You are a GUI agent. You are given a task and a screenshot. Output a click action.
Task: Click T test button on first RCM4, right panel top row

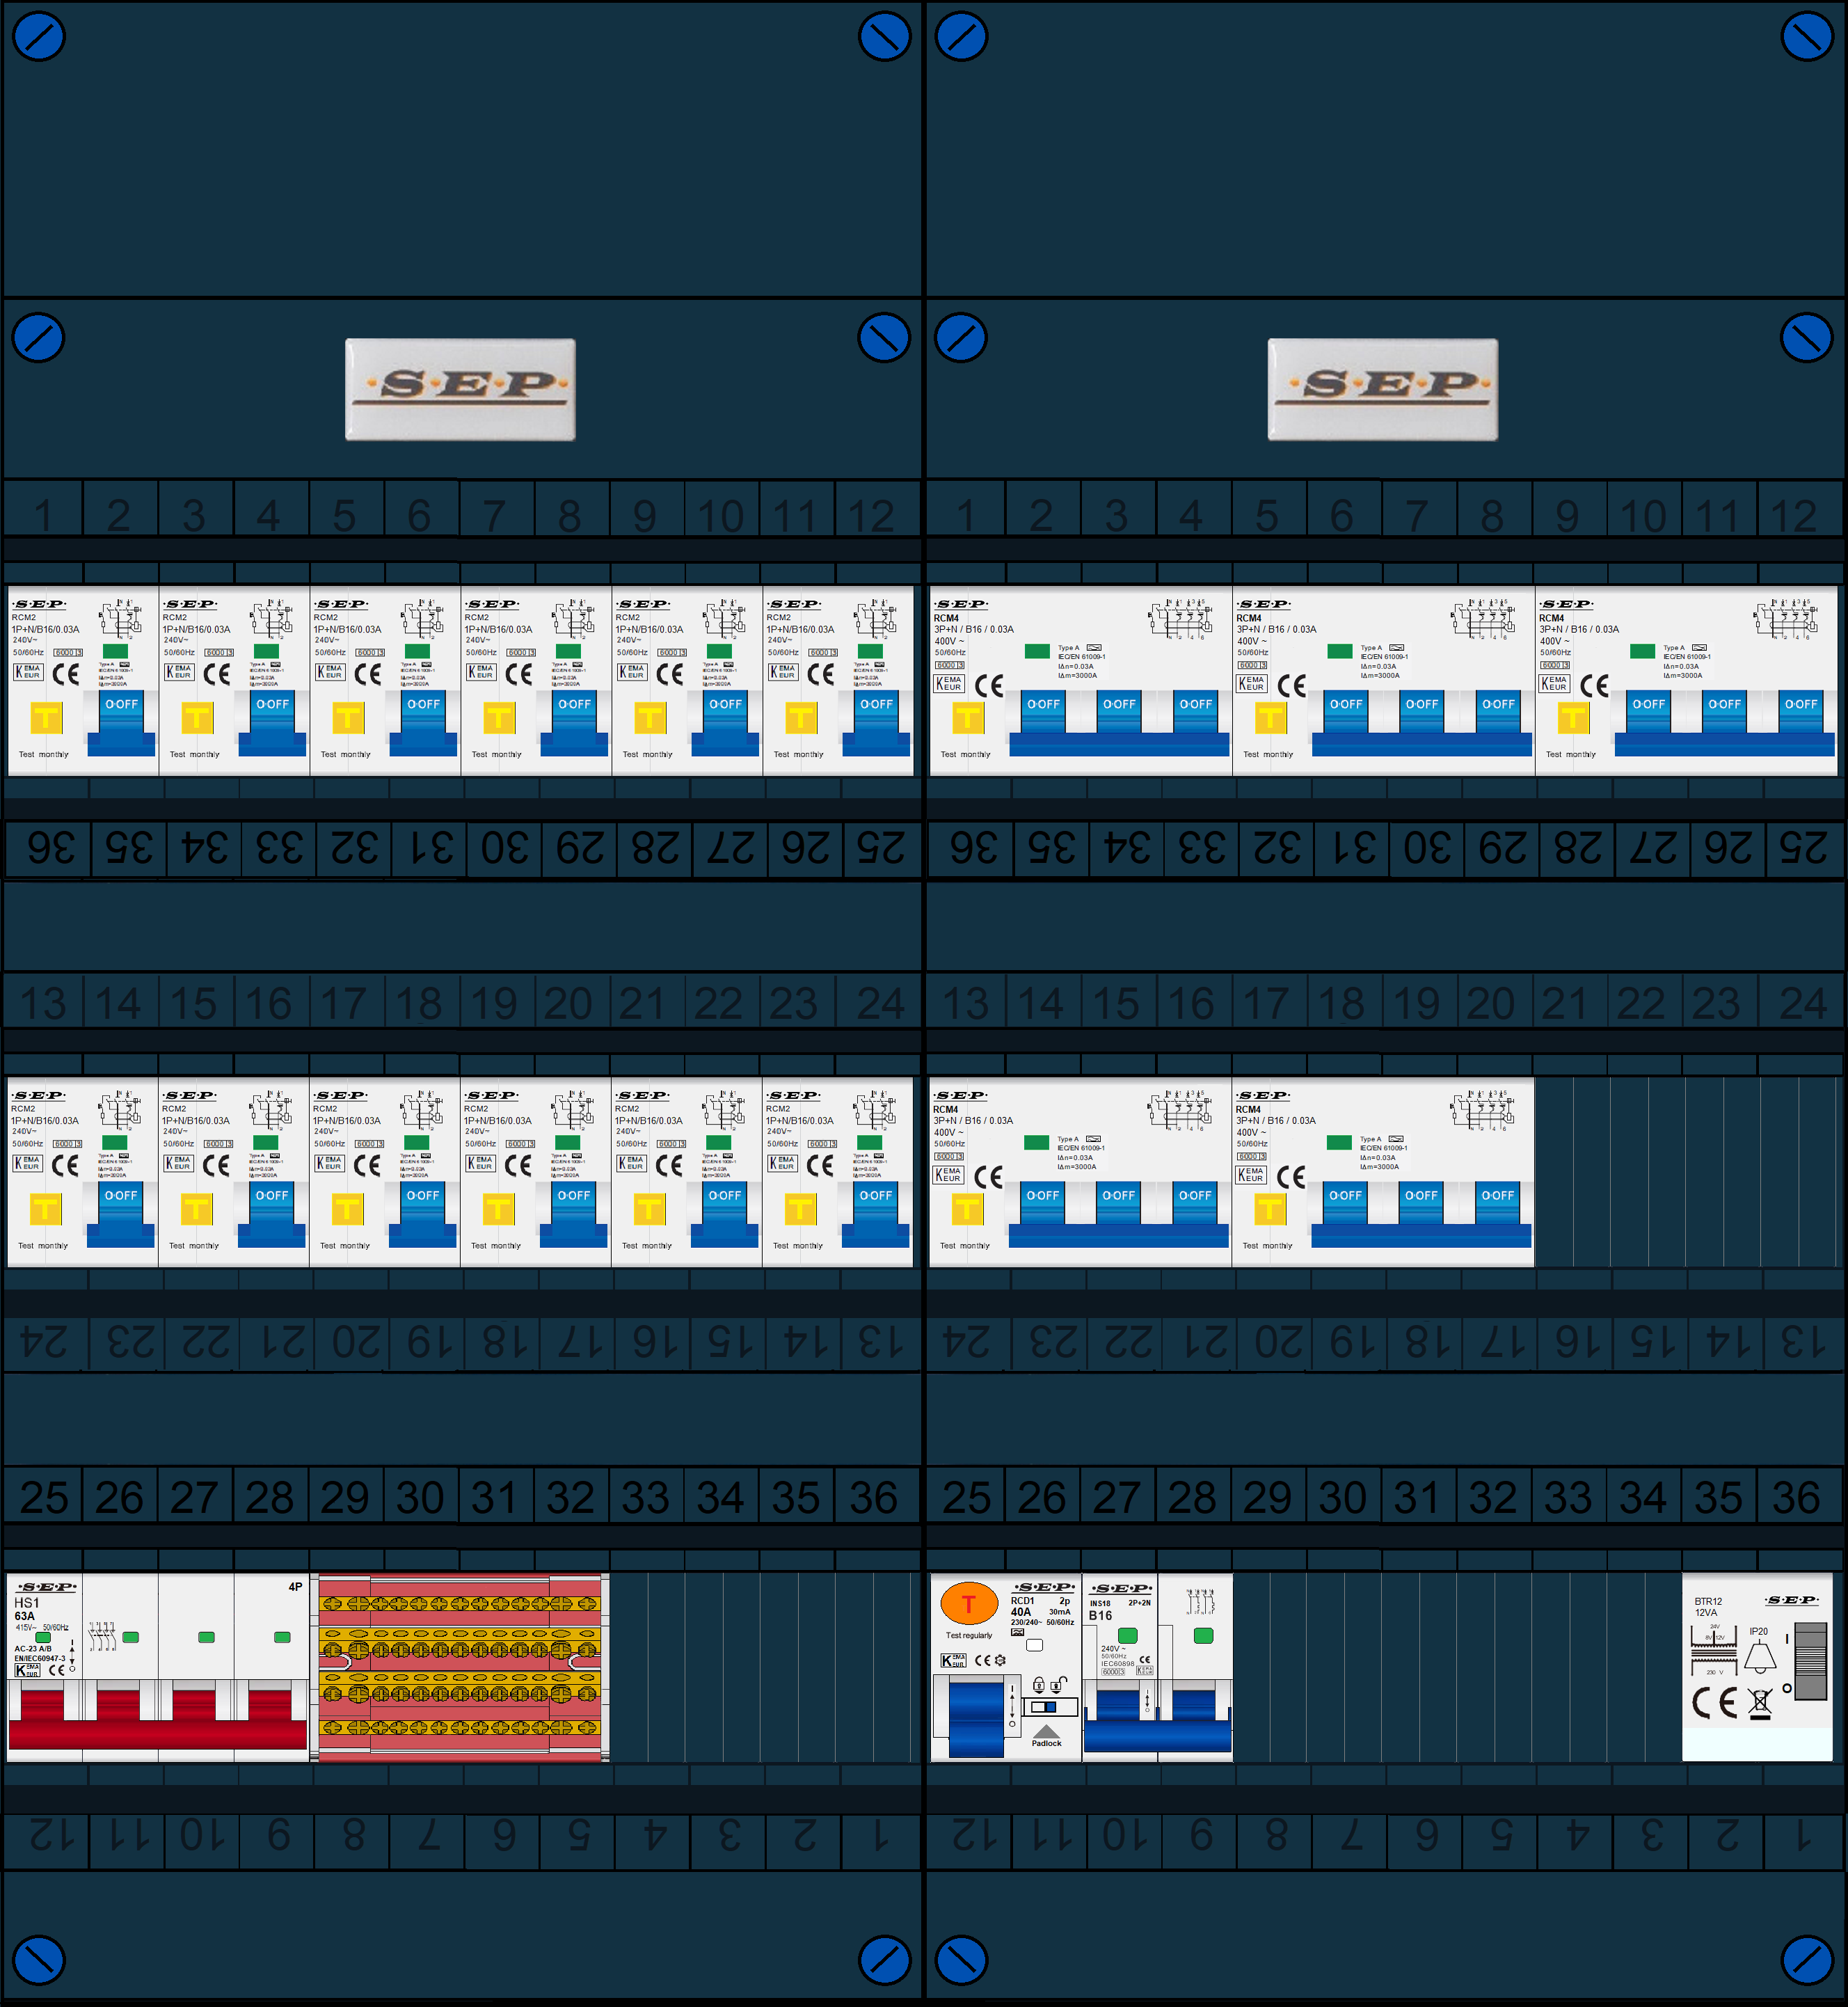968,718
